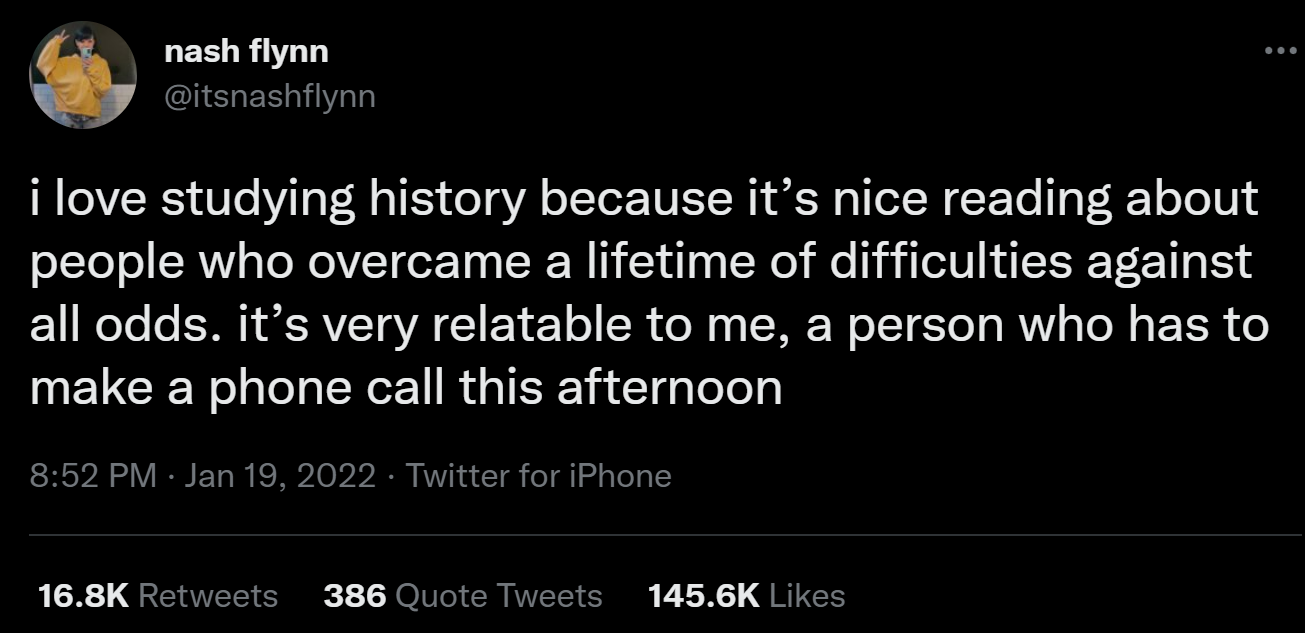Click the last line mentioning a phone call
The width and height of the screenshot is (1305, 633).
click(406, 387)
